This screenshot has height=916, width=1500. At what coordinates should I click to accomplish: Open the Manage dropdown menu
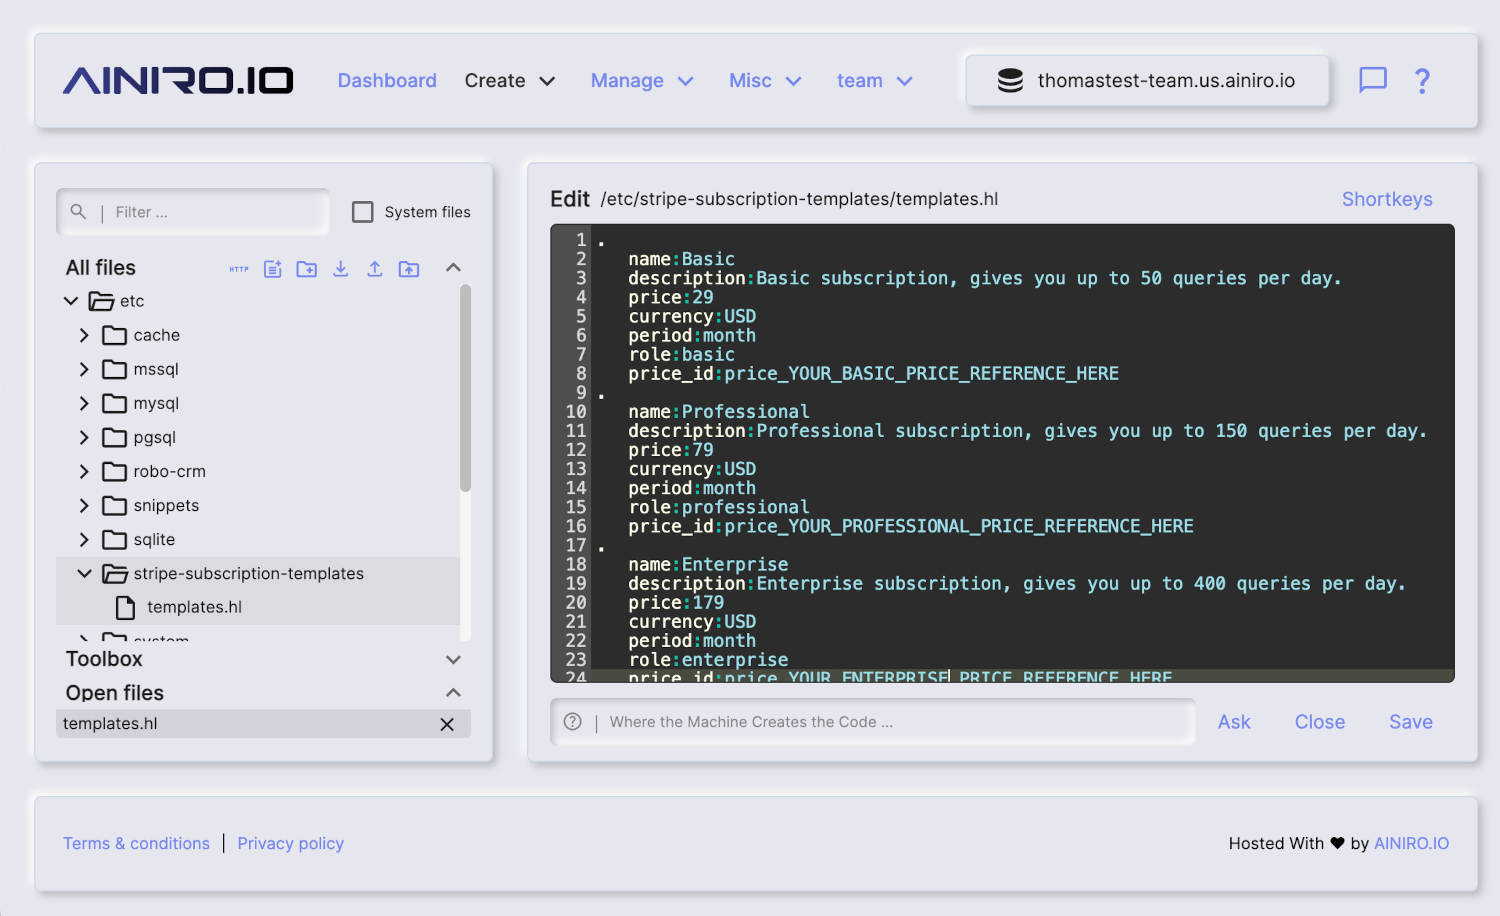642,80
